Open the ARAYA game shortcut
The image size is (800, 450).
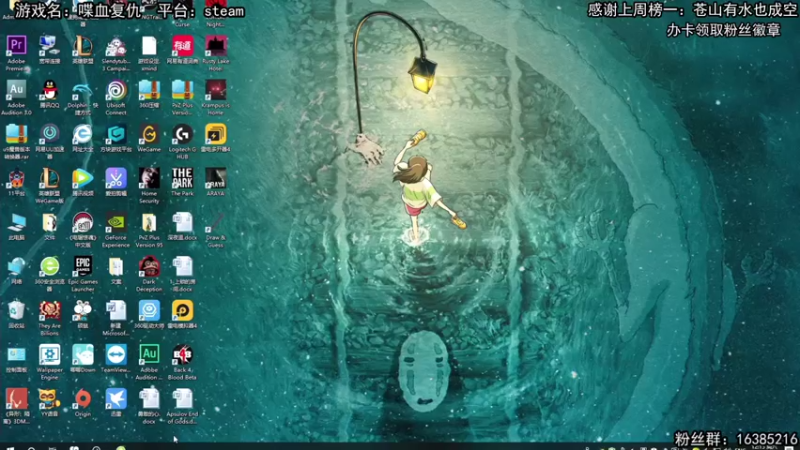[215, 179]
